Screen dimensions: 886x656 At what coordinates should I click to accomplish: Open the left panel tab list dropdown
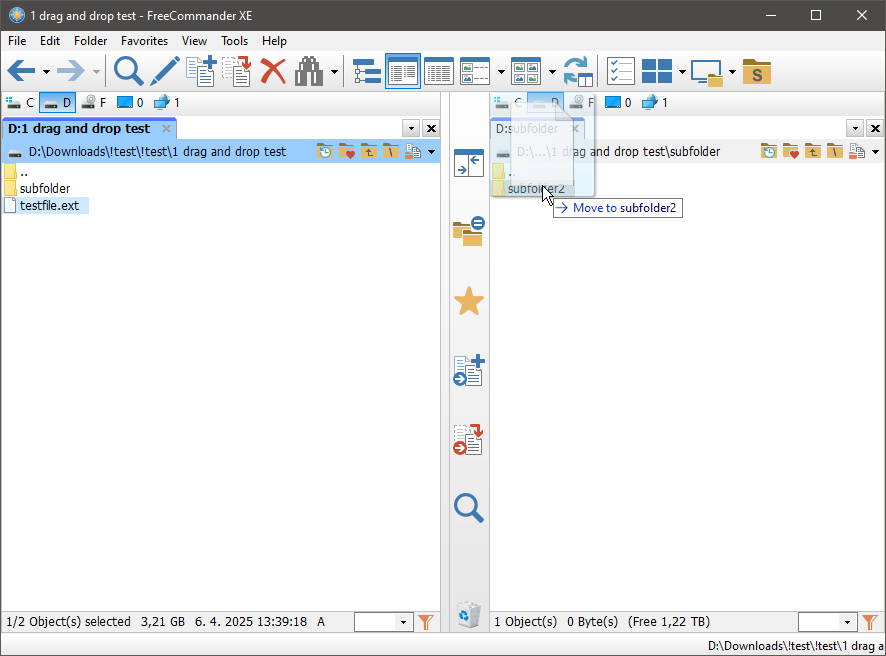(x=411, y=128)
